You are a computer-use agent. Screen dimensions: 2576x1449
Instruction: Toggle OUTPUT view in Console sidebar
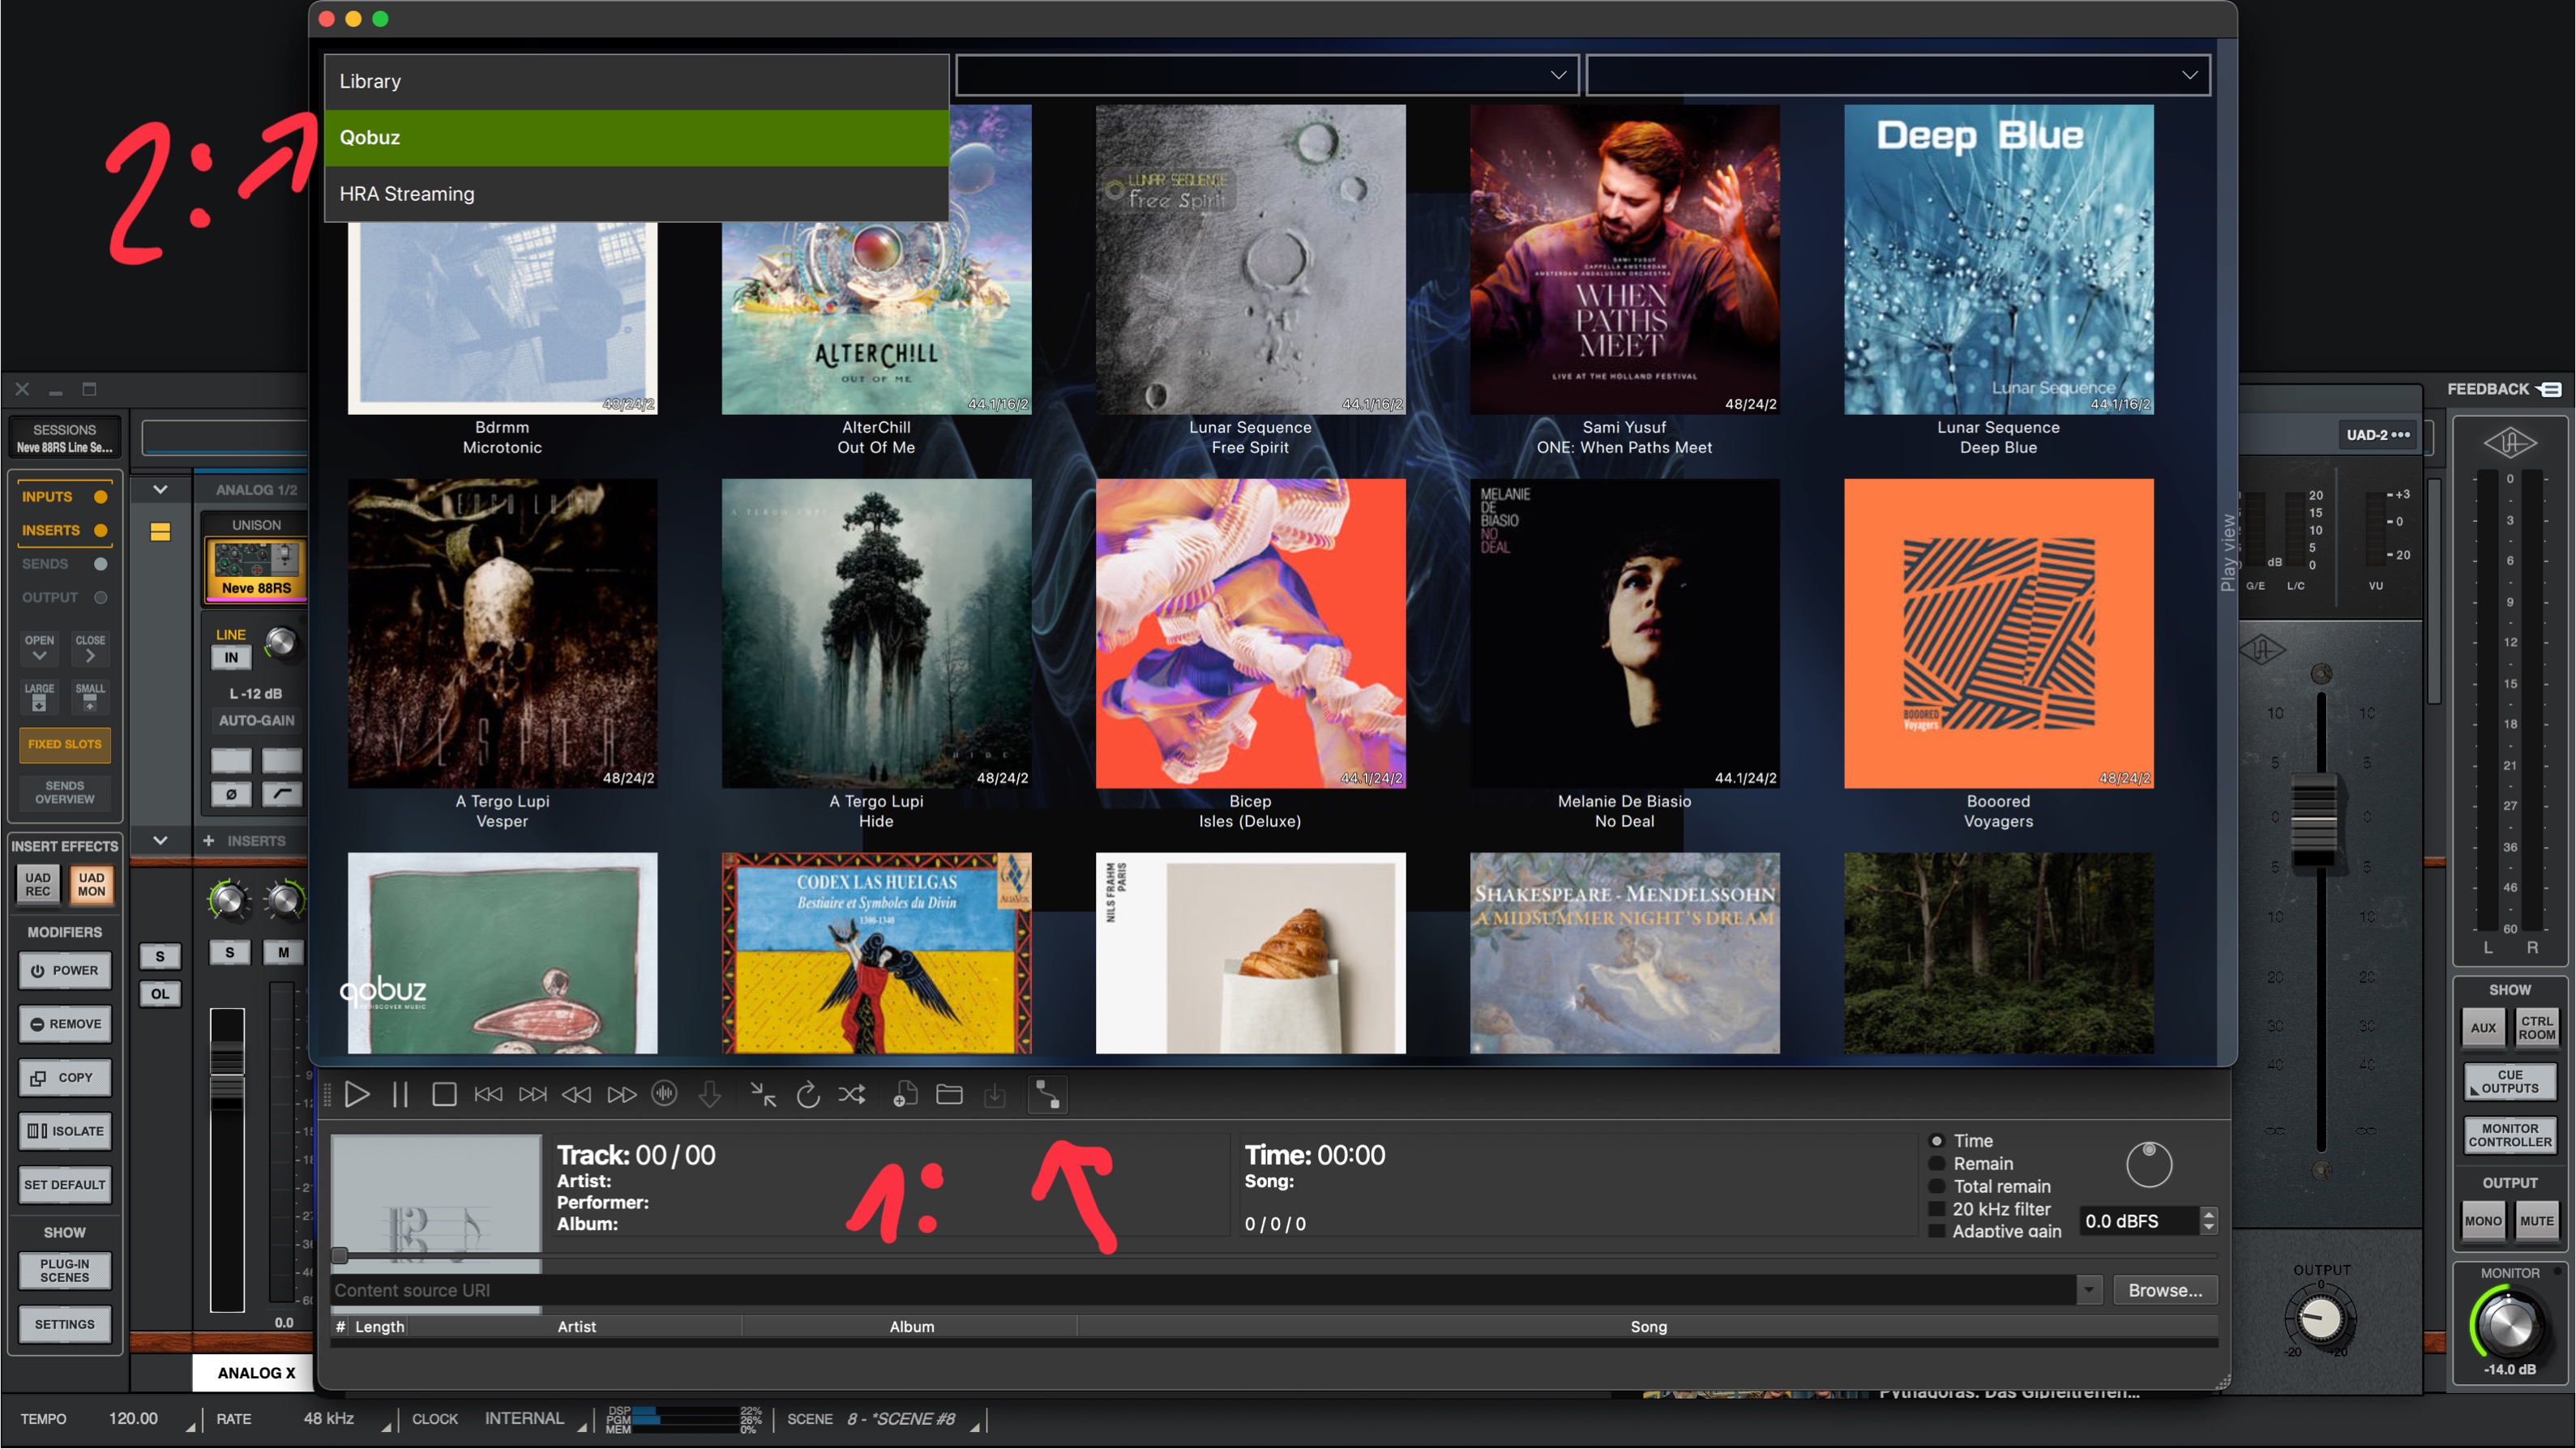click(x=64, y=597)
